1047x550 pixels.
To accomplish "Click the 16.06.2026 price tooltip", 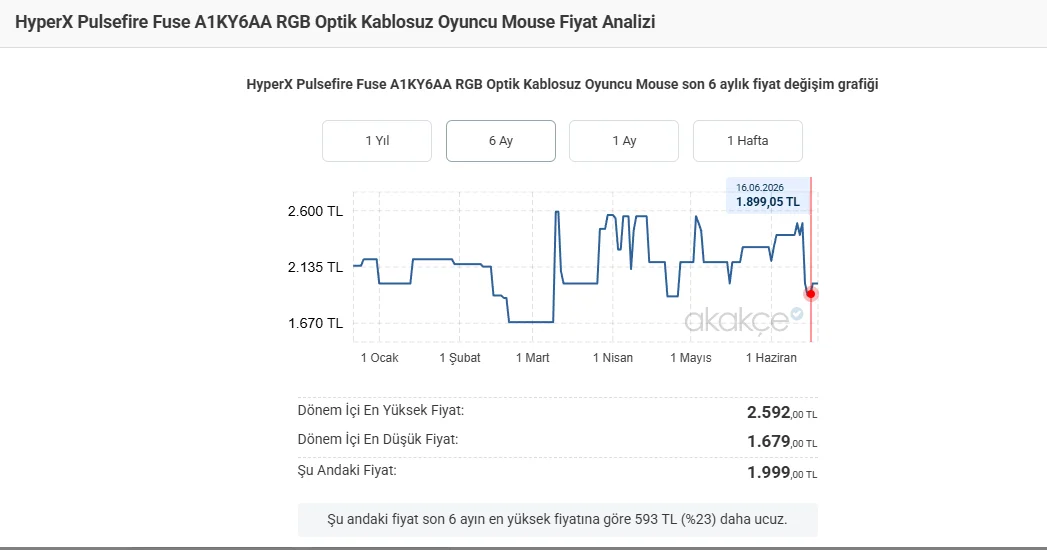I will pyautogui.click(x=768, y=196).
